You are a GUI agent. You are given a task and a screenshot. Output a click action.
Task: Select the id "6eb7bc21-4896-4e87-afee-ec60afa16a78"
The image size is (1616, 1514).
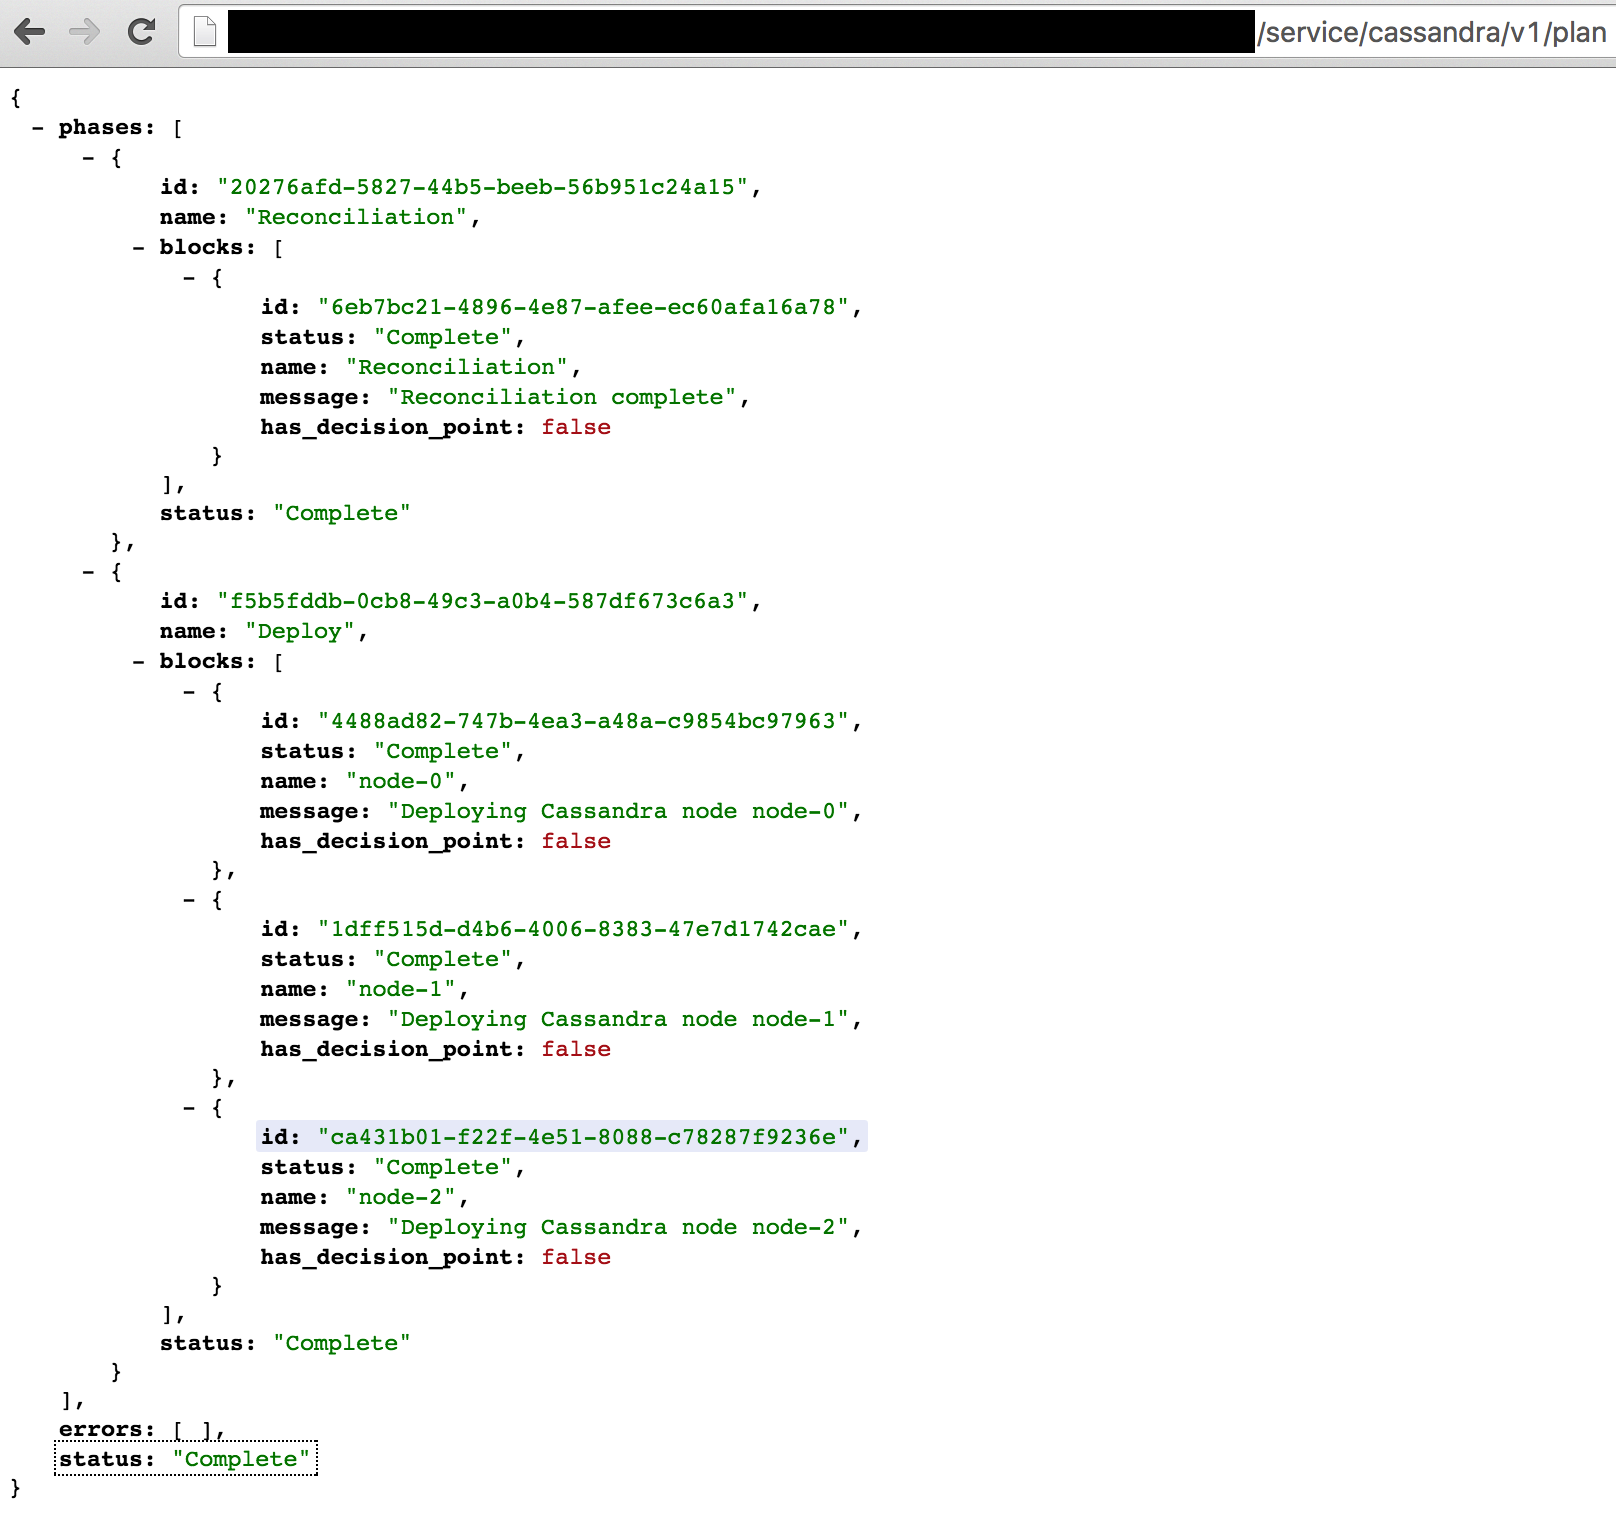click(x=584, y=307)
